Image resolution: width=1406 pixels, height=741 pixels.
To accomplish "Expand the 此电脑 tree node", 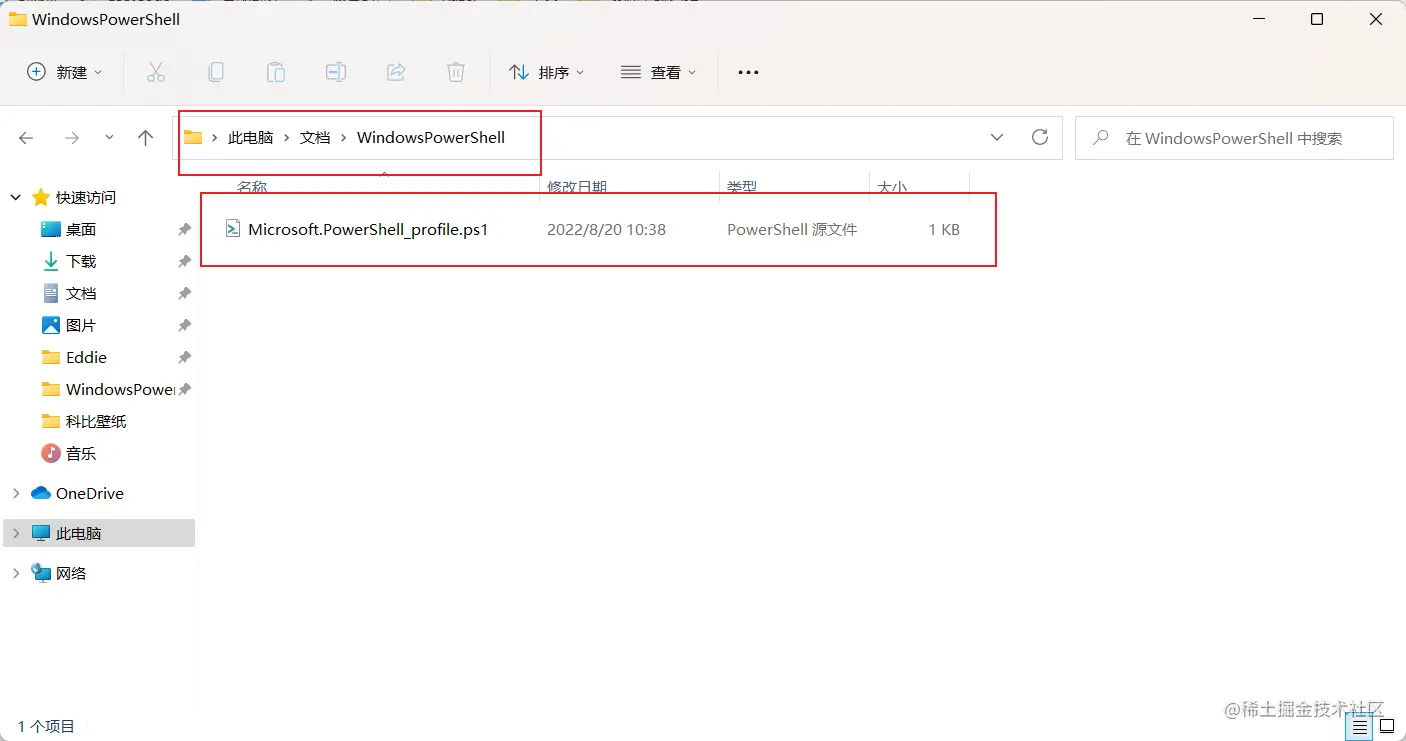I will tap(16, 533).
